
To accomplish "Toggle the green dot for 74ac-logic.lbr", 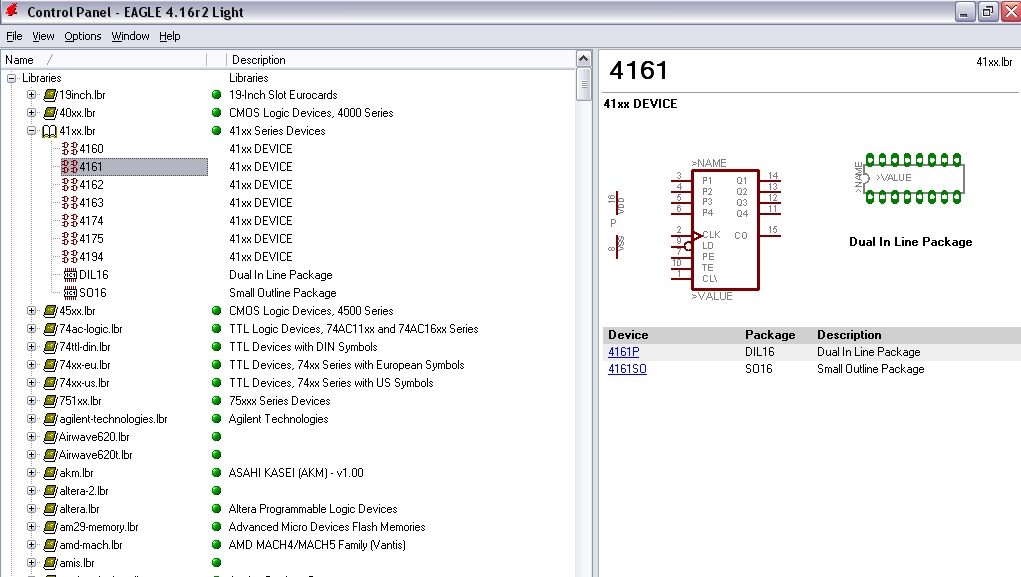I will click(x=217, y=329).
